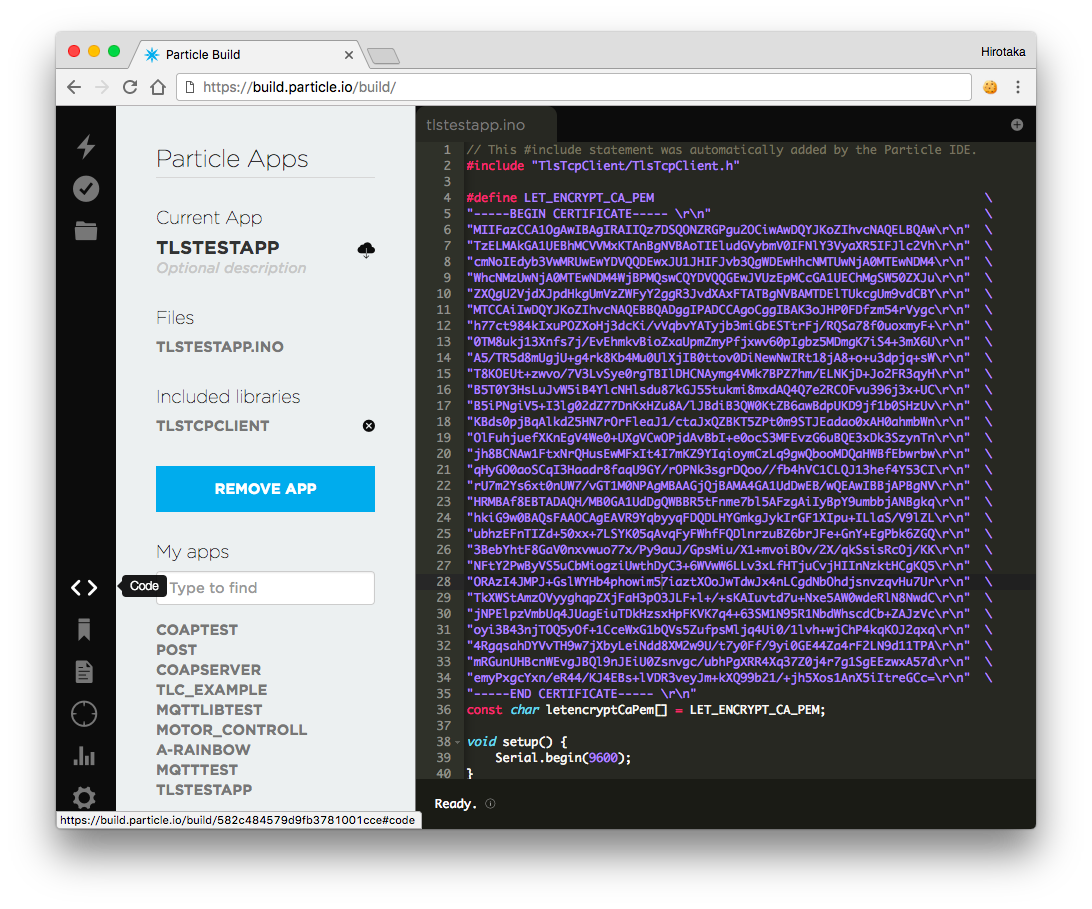Go back in the browser

(75, 87)
